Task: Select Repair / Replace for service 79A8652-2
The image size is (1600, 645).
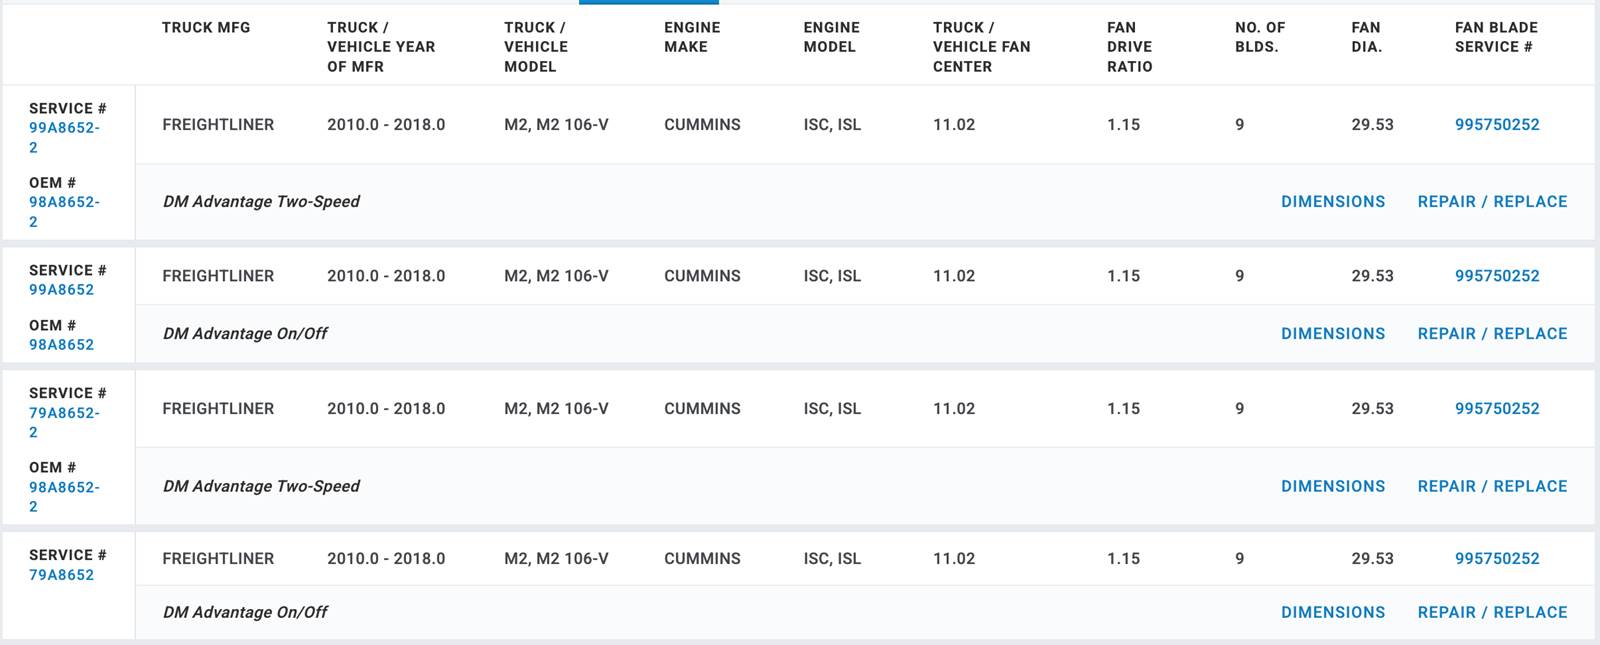Action: click(1492, 487)
